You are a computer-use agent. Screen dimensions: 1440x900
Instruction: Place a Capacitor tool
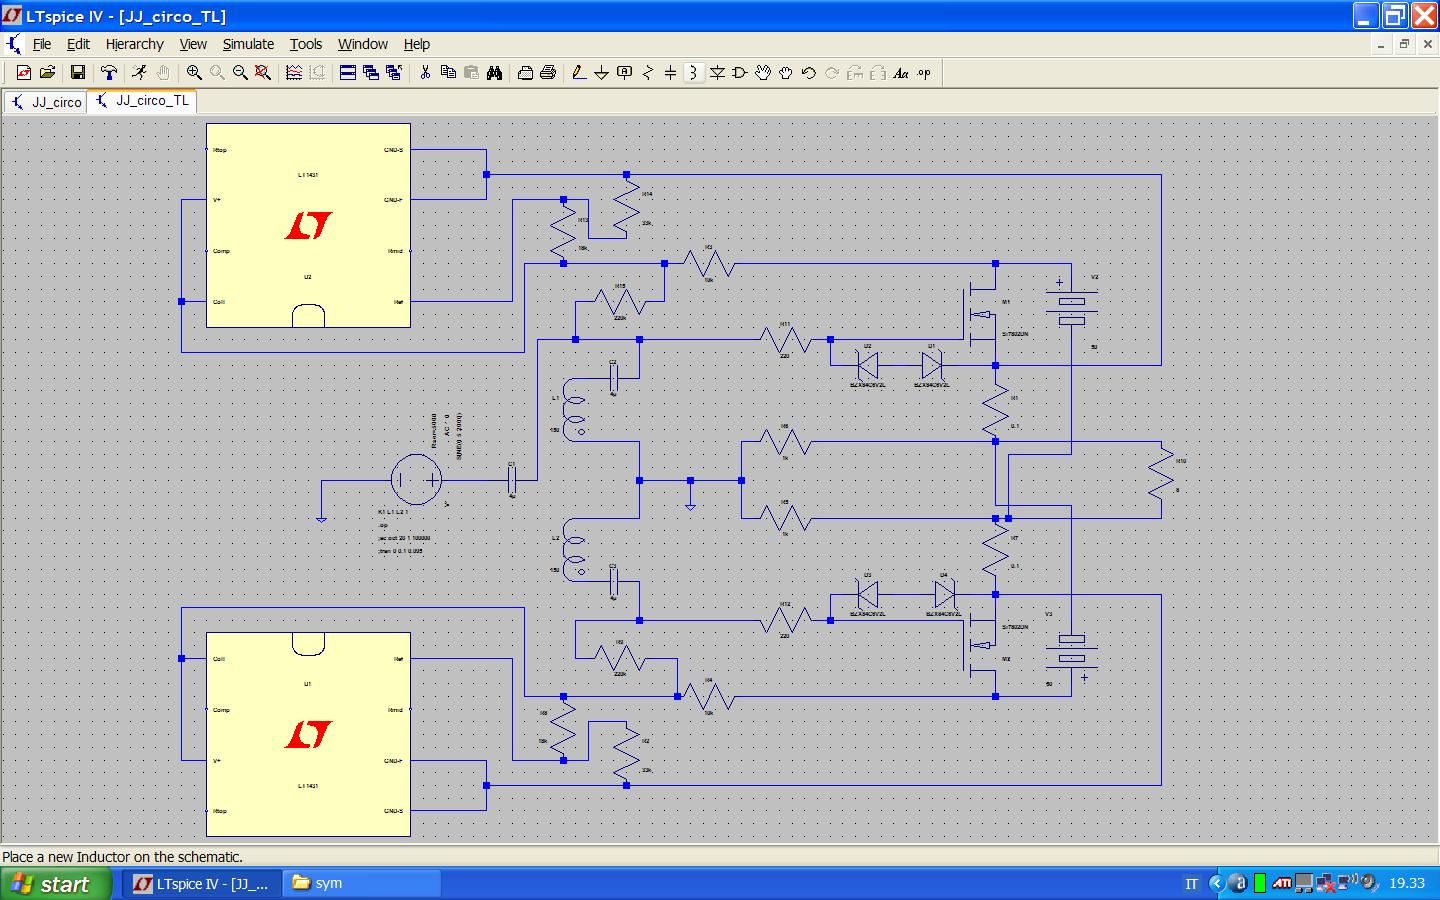click(x=671, y=73)
